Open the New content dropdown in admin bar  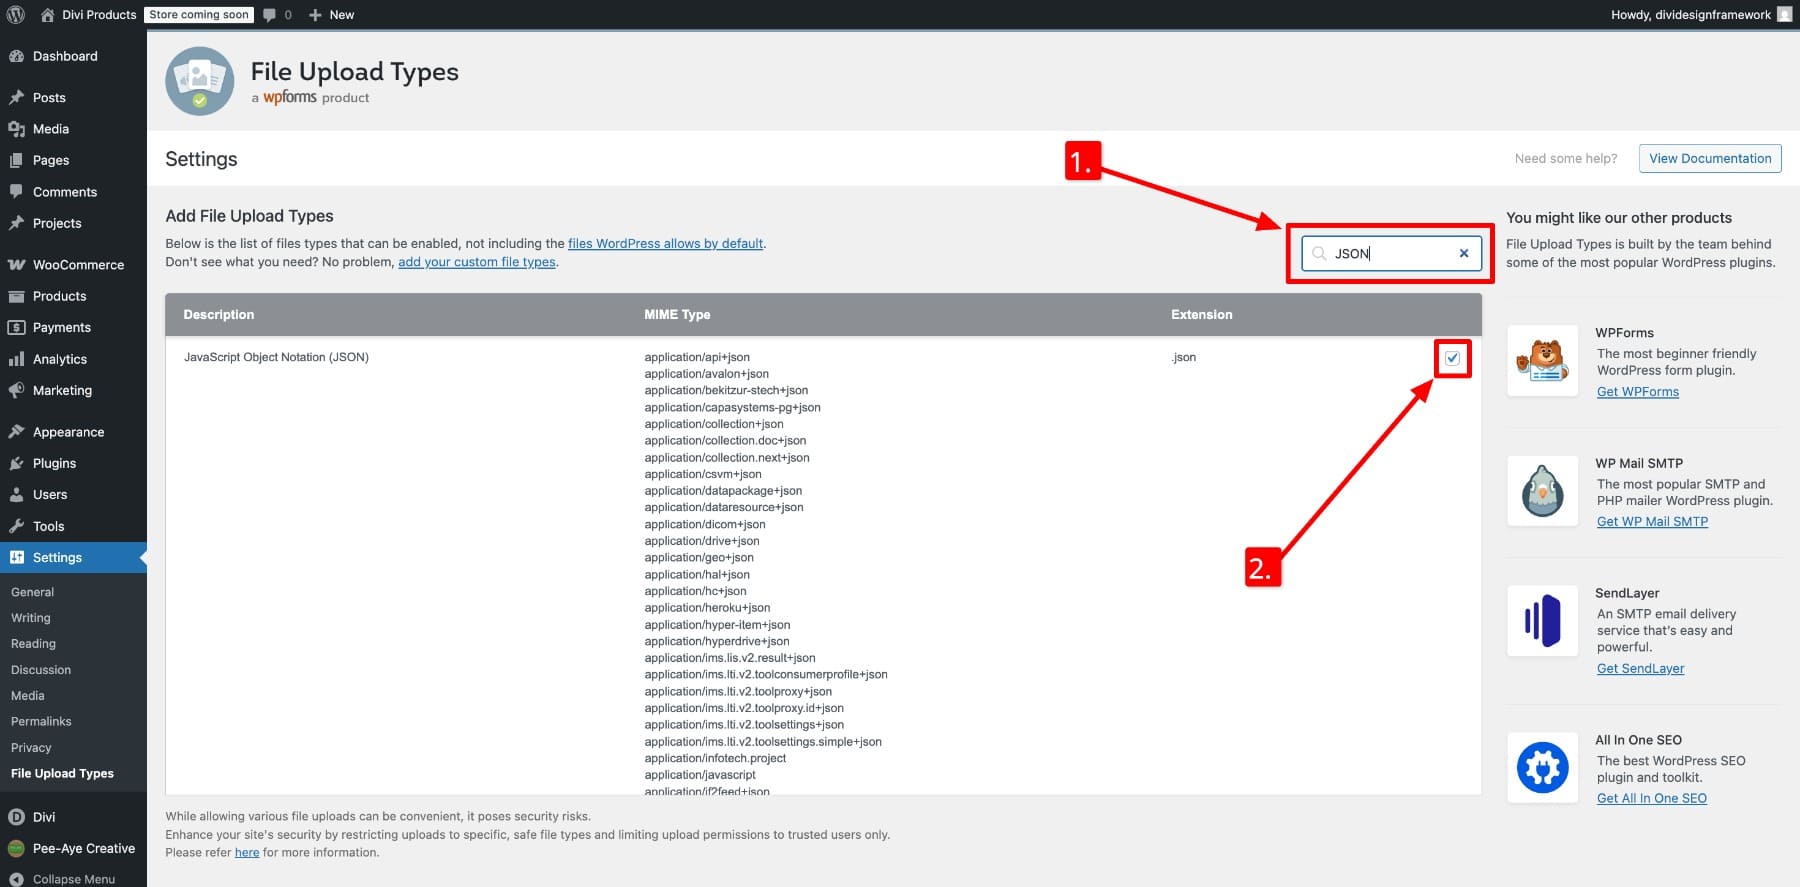[x=331, y=14]
